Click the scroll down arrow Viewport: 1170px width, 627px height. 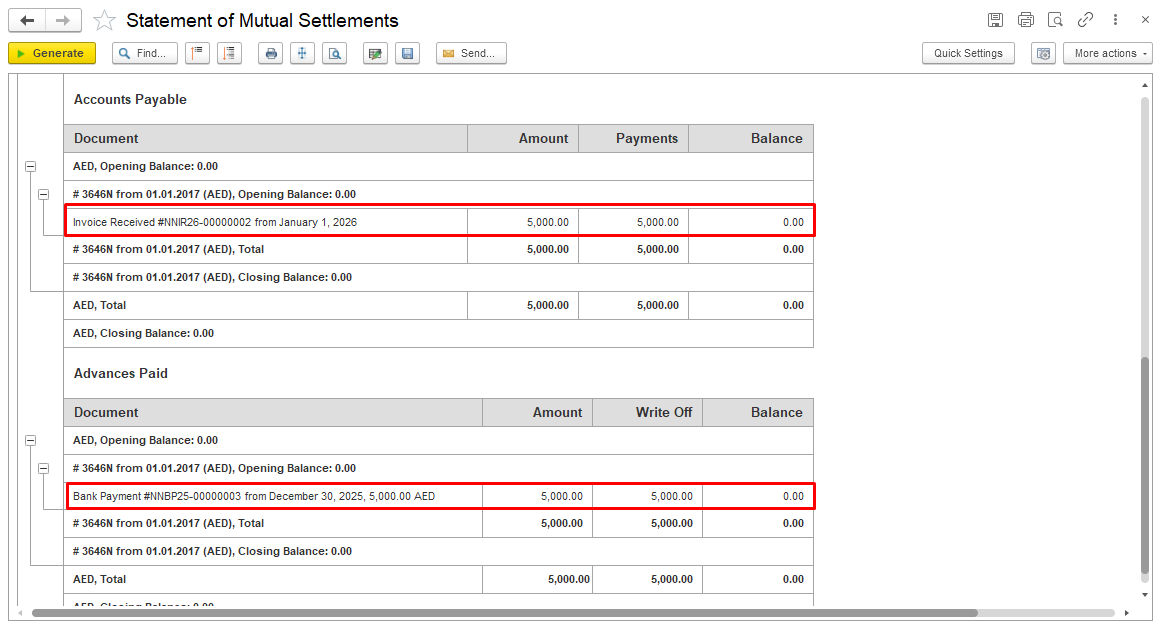click(x=1145, y=595)
